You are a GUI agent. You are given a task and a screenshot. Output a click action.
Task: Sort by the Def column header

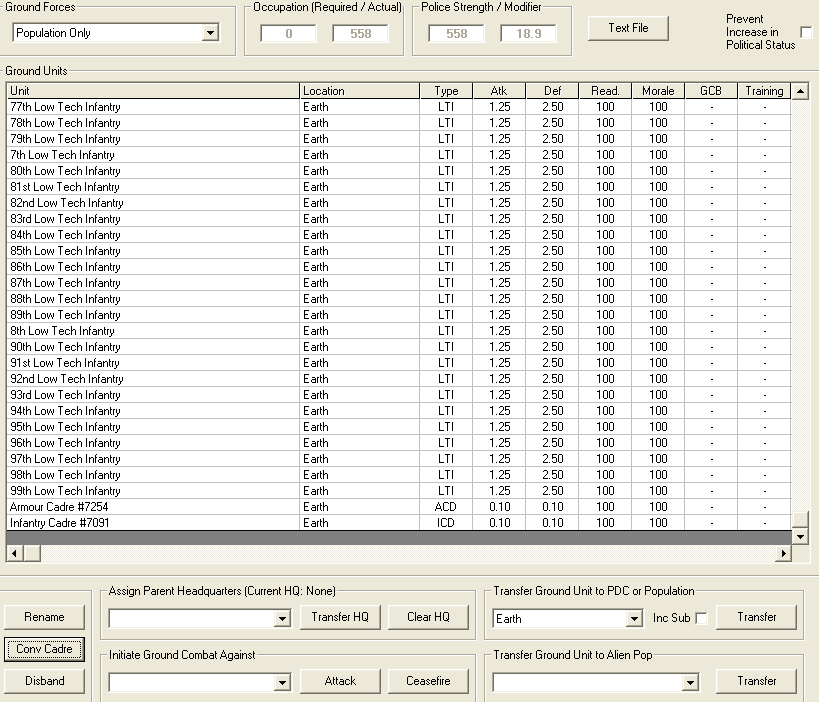coord(553,91)
